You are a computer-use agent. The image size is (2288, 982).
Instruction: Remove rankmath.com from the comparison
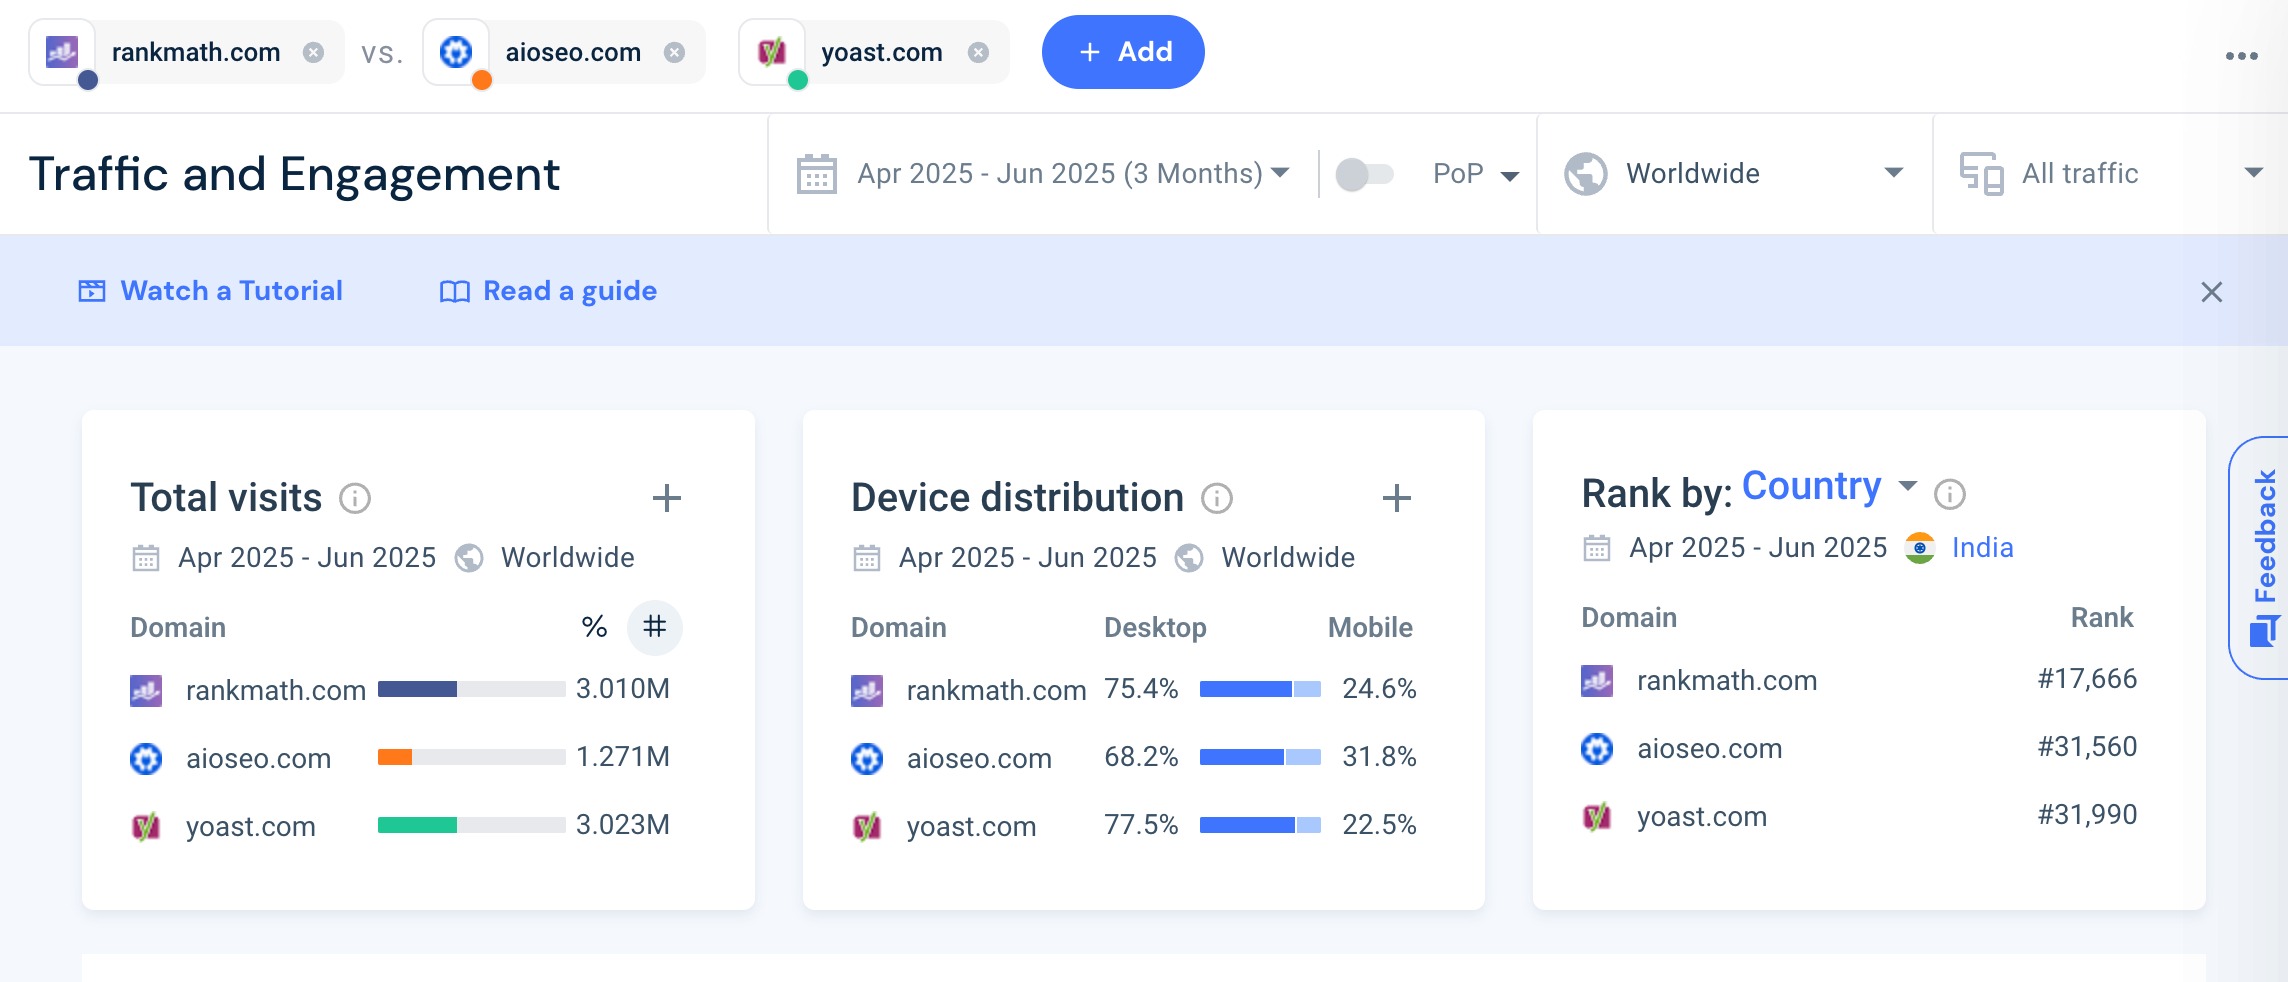point(314,52)
